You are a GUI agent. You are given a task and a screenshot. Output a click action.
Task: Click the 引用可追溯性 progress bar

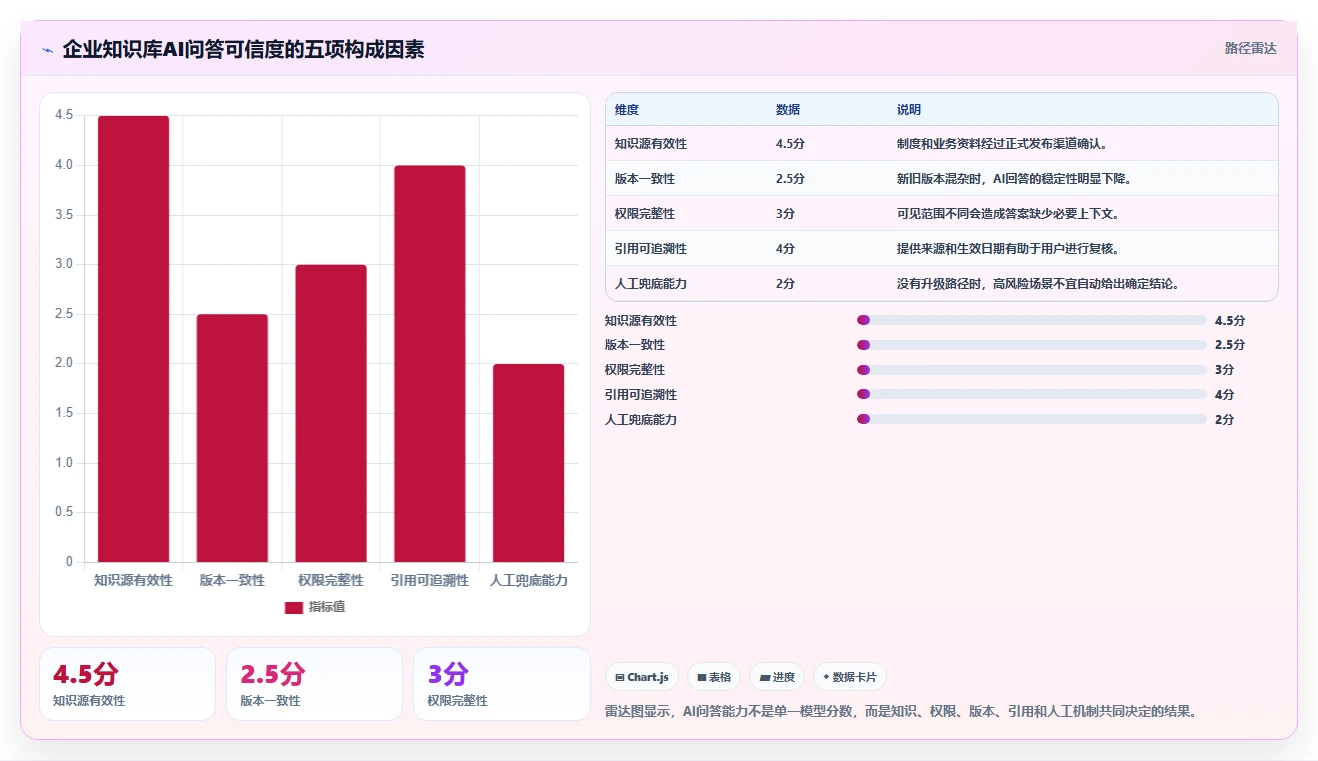click(1032, 394)
